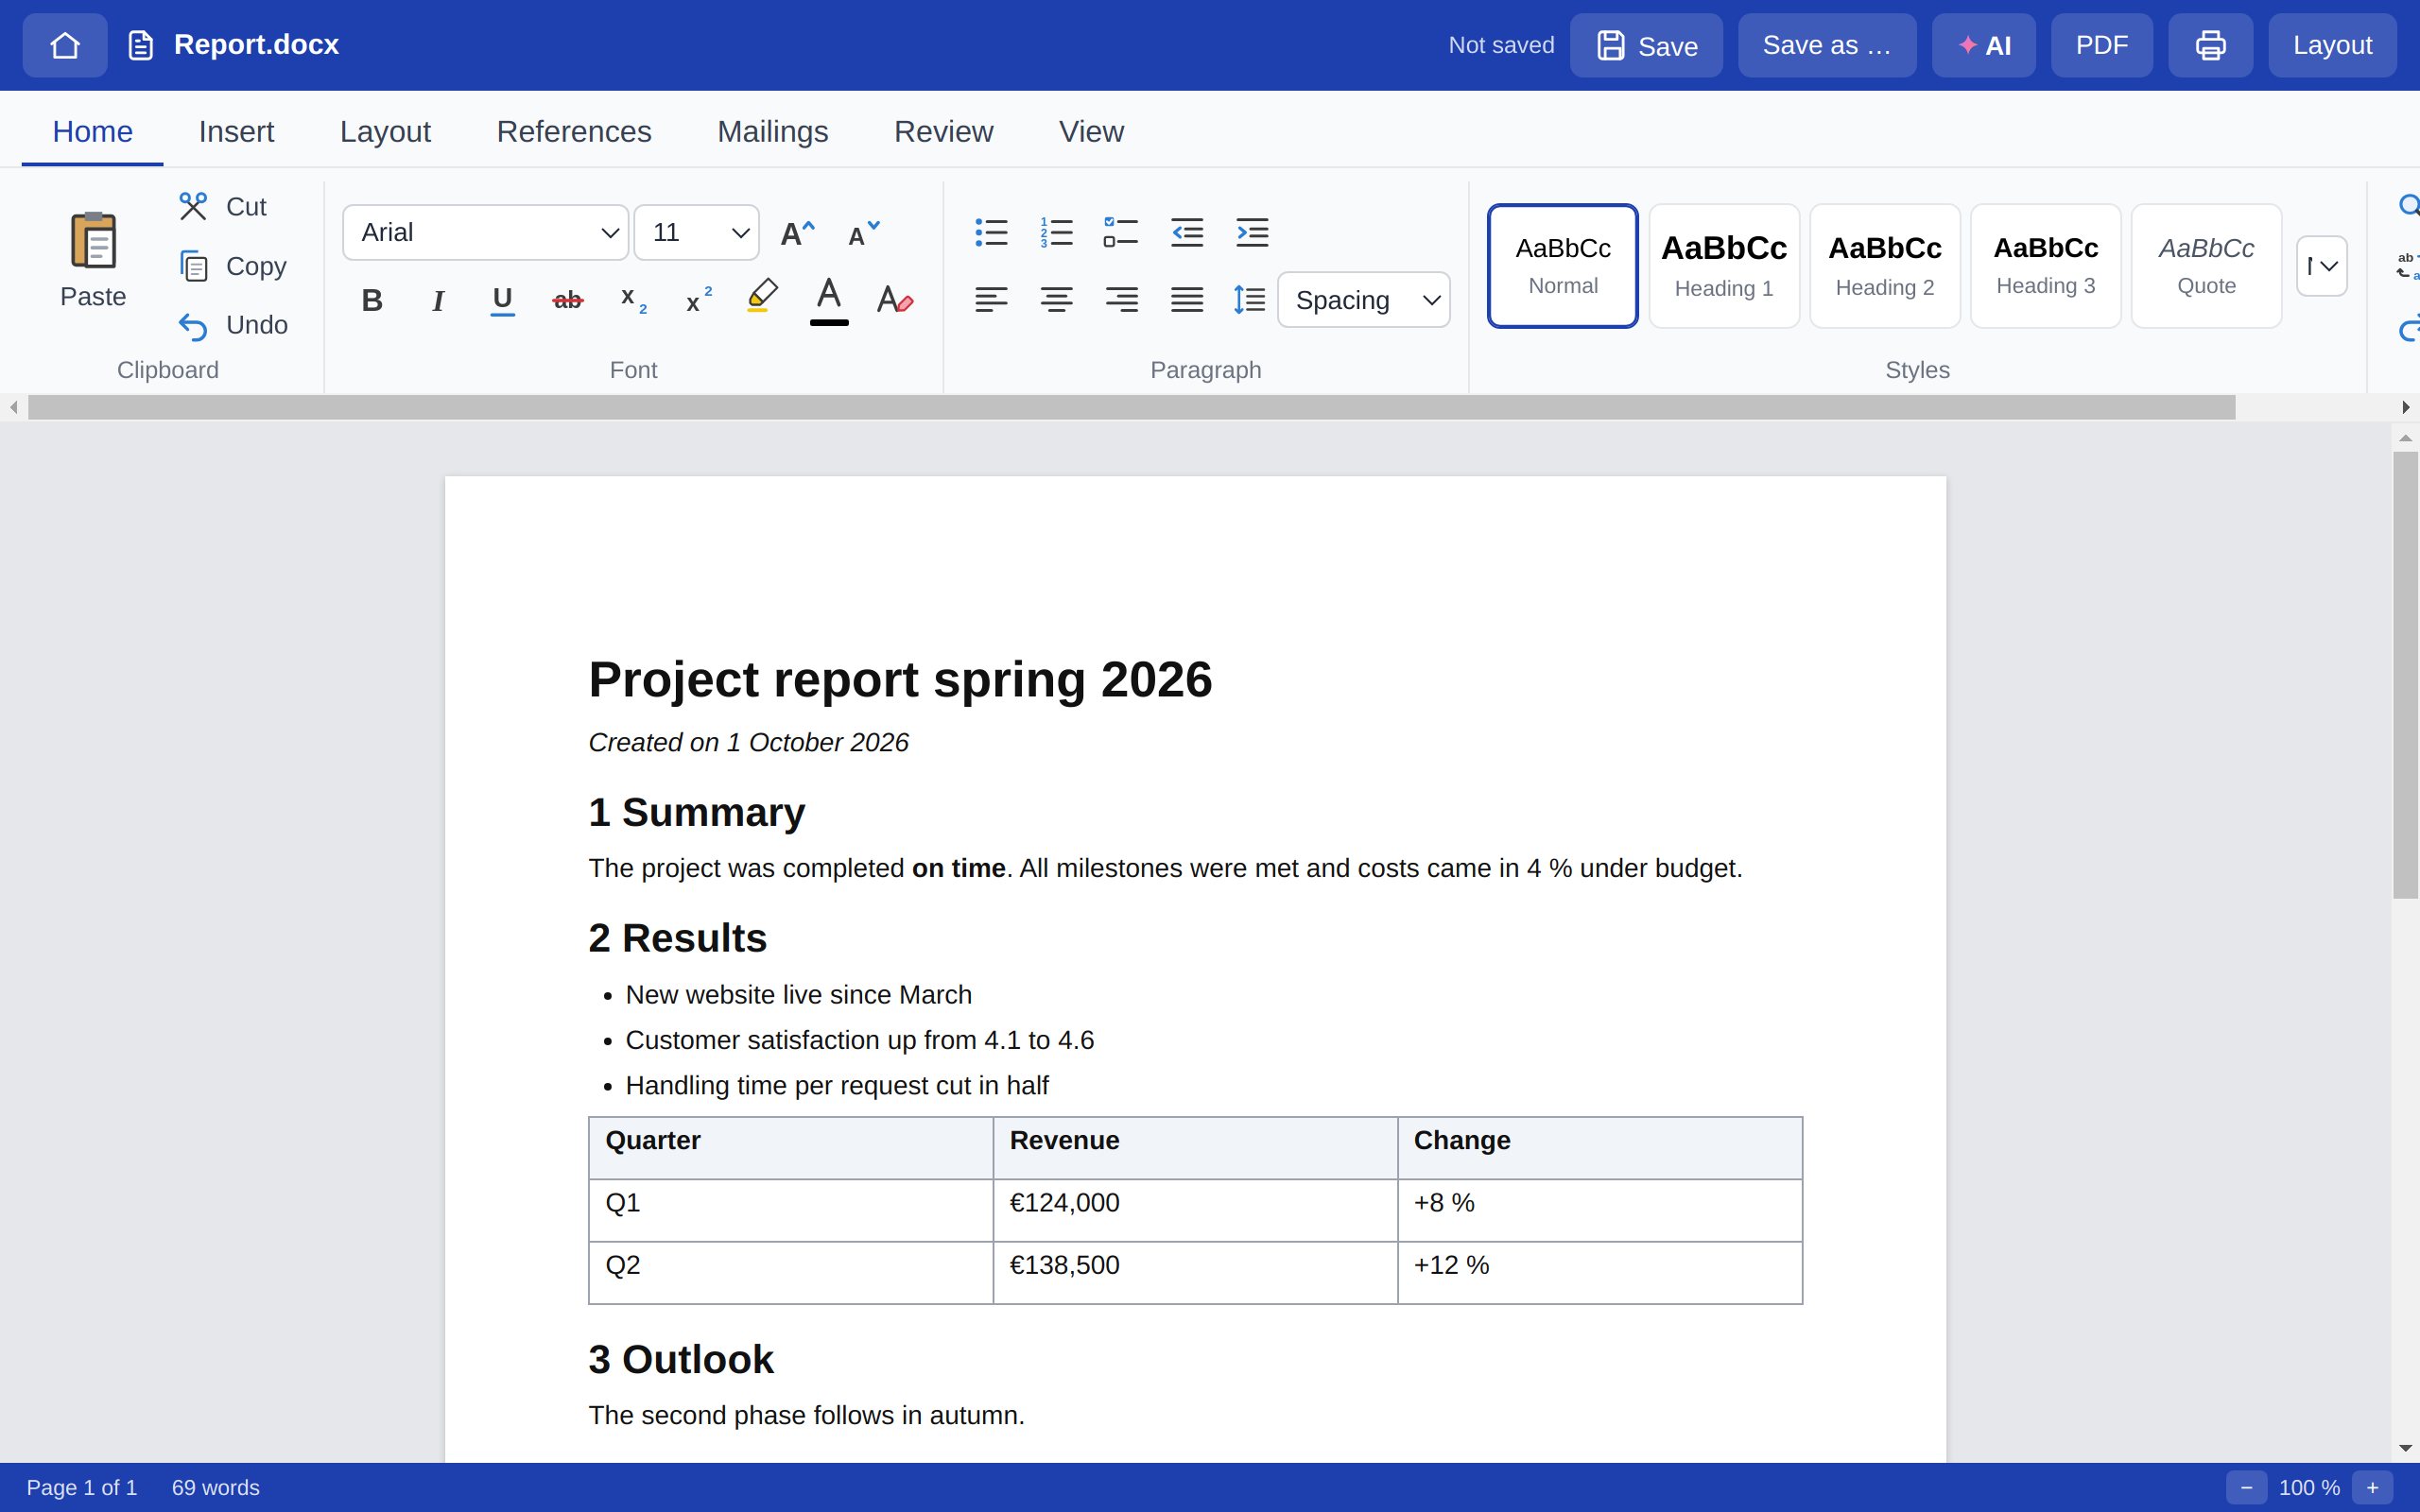Toggle underline formatting
The image size is (2420, 1512).
click(502, 300)
